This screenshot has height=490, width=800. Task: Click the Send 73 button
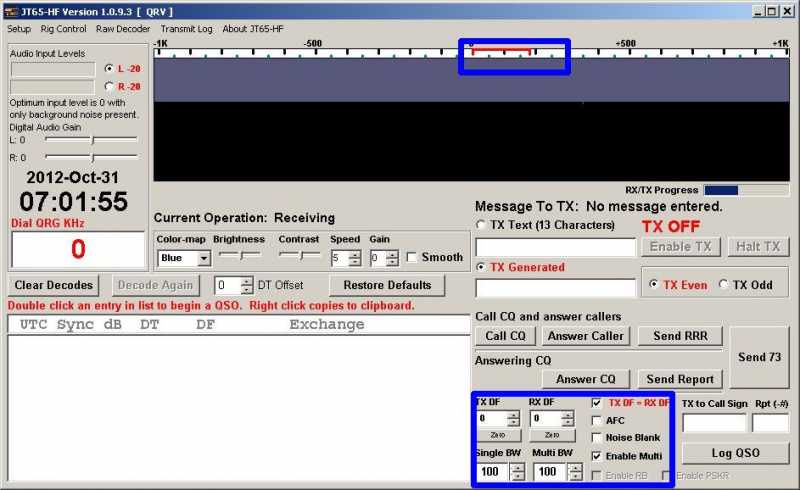[759, 357]
